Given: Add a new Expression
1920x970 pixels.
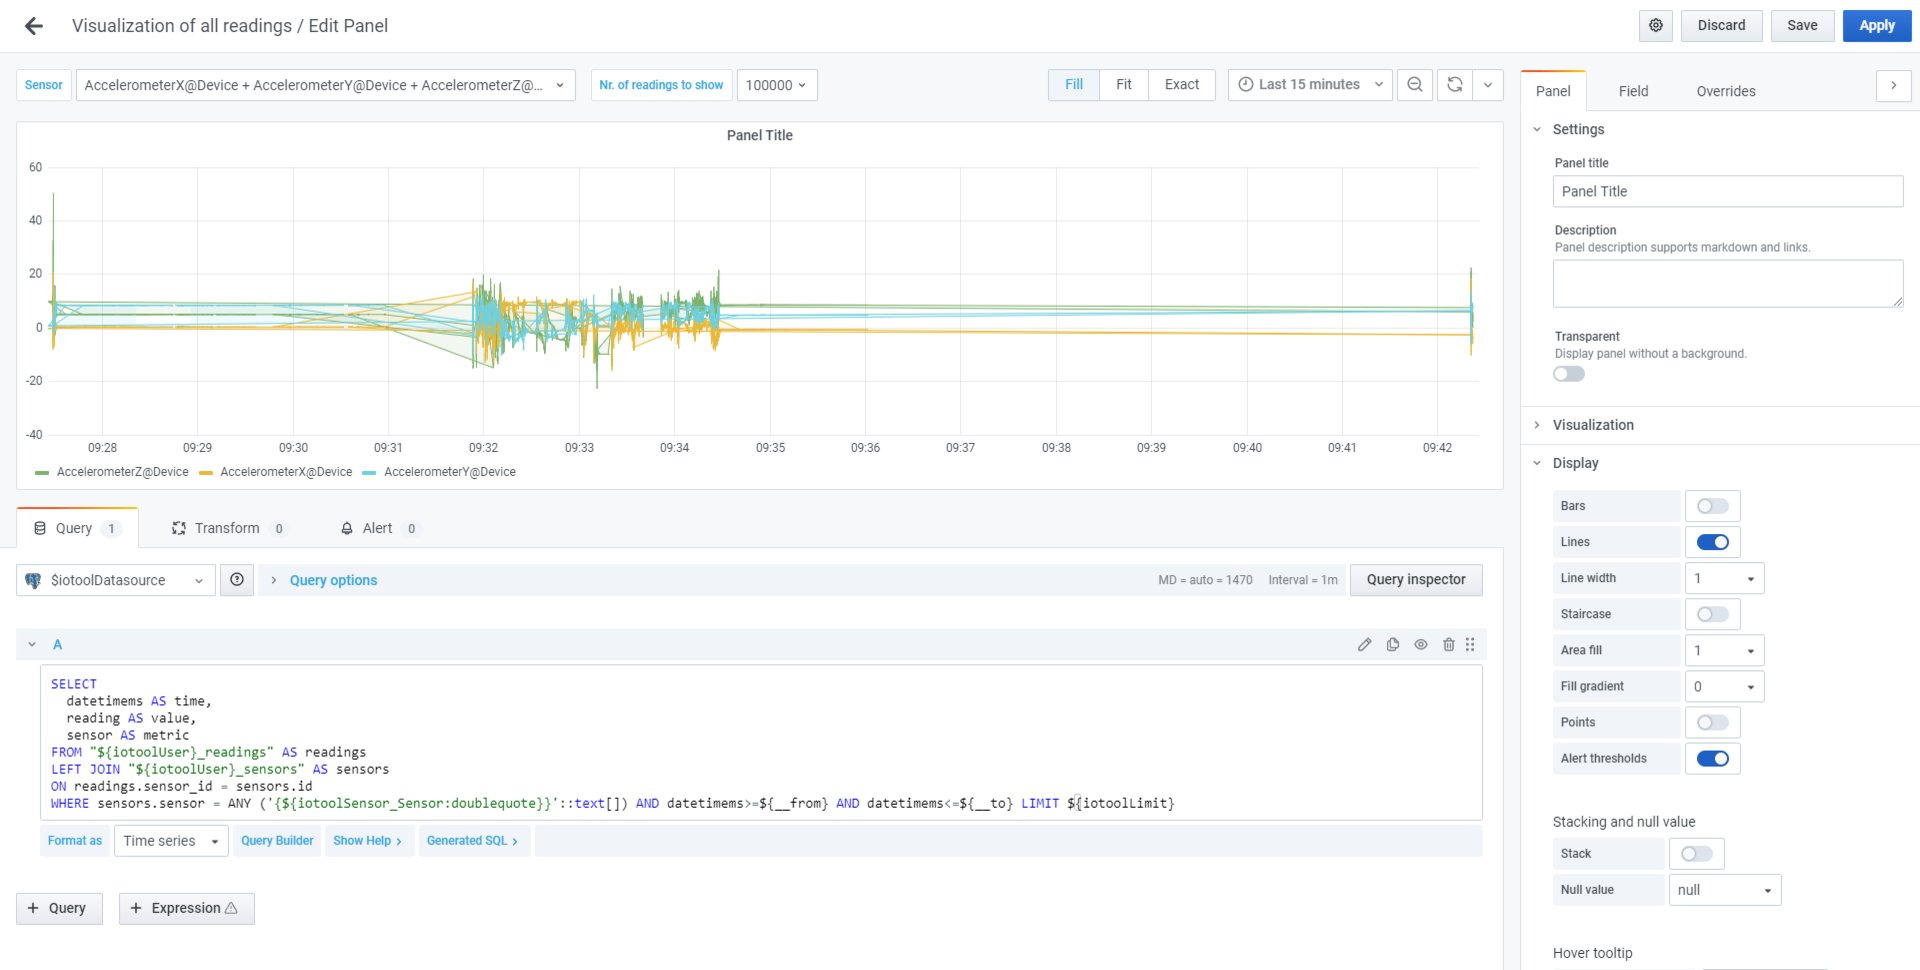Looking at the screenshot, I should pos(187,908).
